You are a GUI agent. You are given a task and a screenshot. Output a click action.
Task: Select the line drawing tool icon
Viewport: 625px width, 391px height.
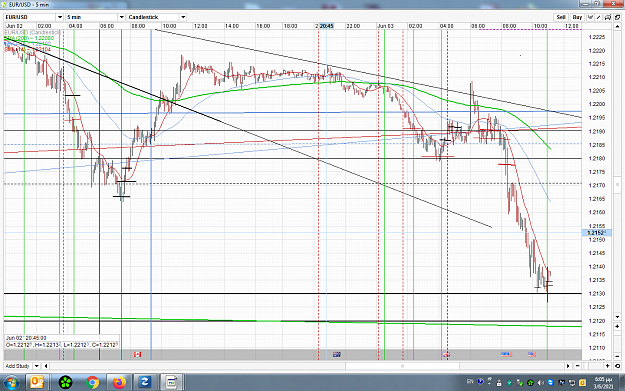coord(599,17)
